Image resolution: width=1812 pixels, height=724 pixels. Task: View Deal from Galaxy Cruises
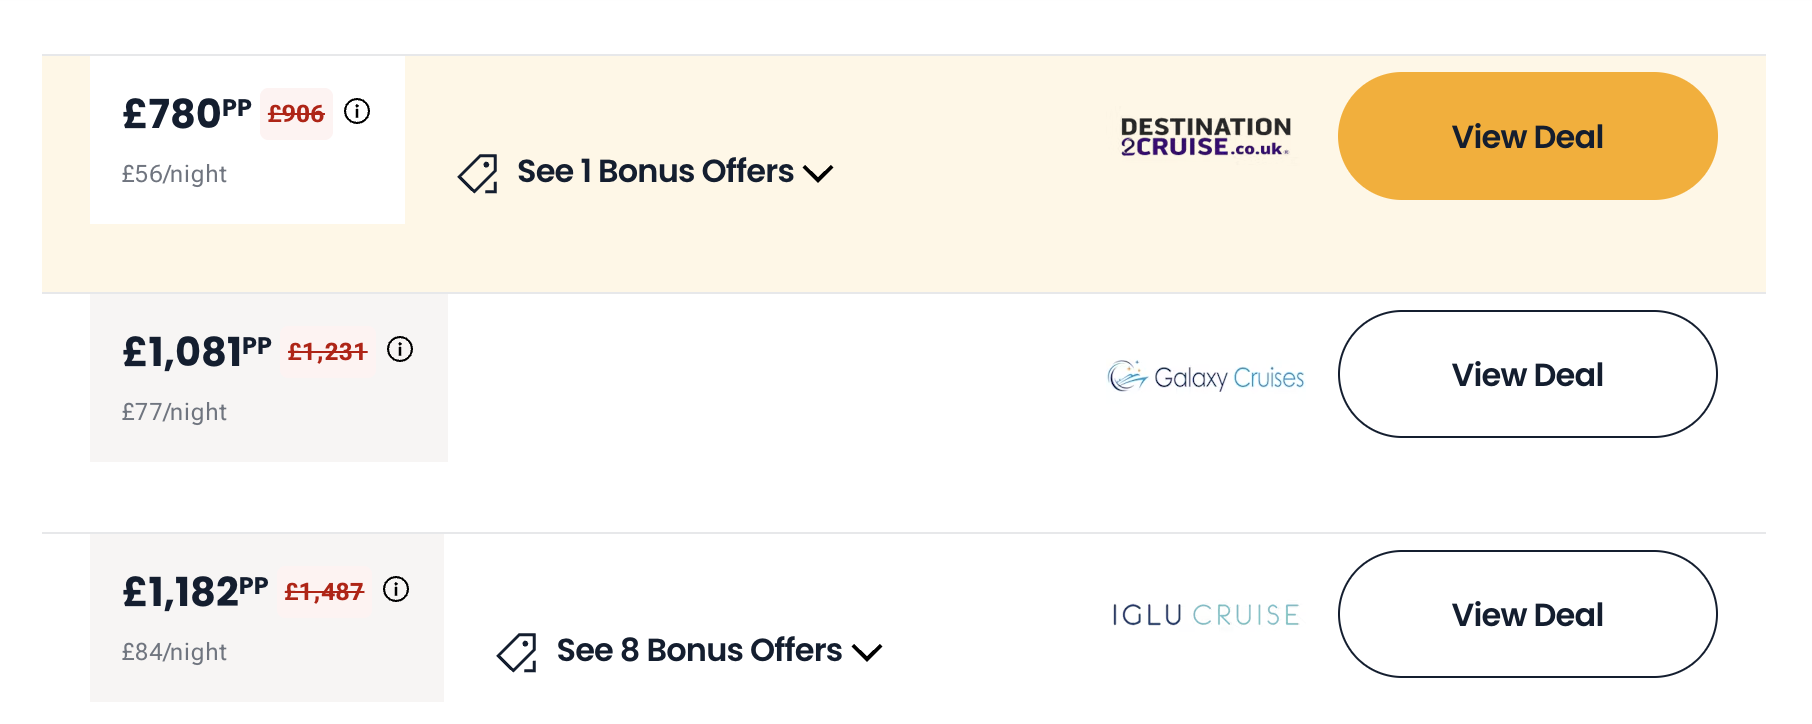click(1527, 375)
